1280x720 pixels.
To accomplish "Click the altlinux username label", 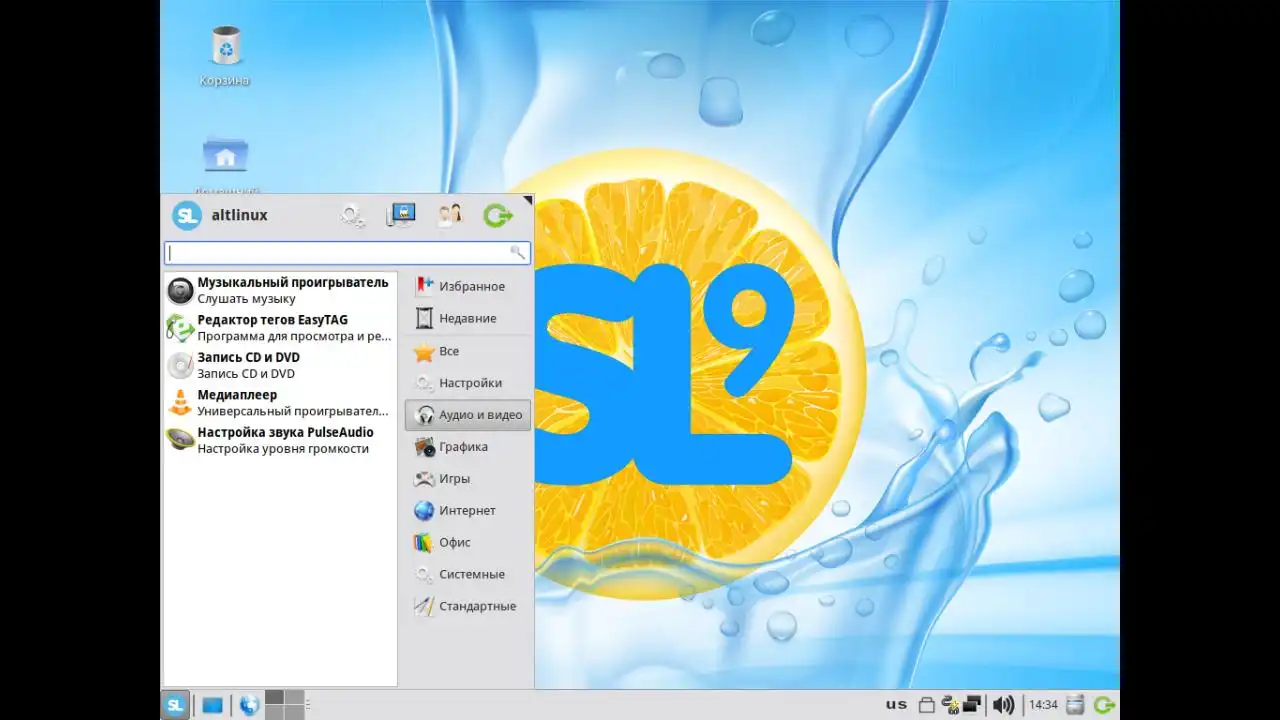I will pyautogui.click(x=239, y=215).
